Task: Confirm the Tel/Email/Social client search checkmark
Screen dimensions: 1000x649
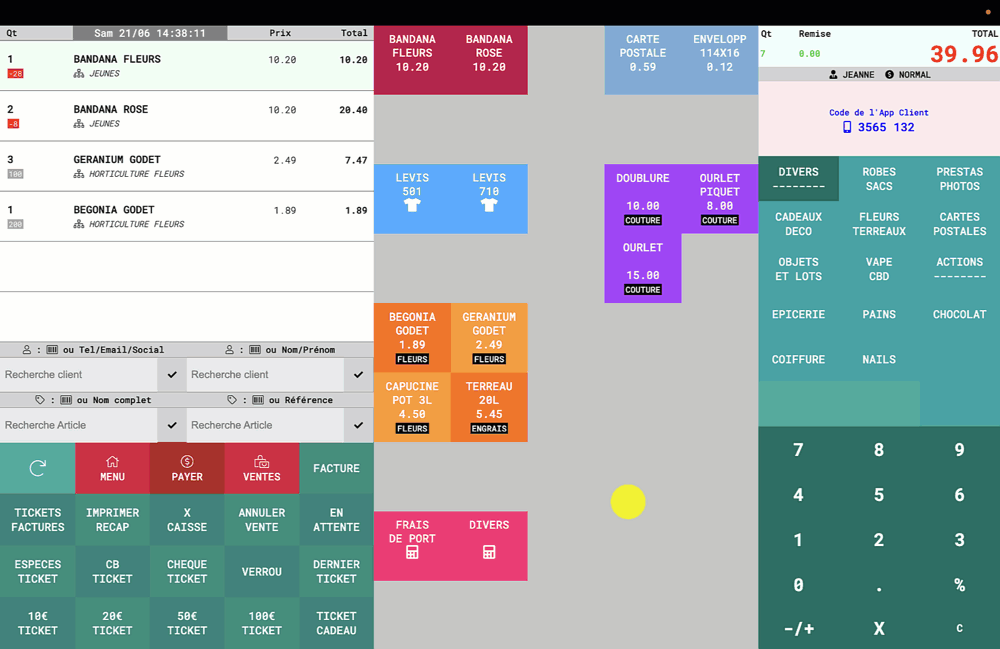Action: click(172, 375)
